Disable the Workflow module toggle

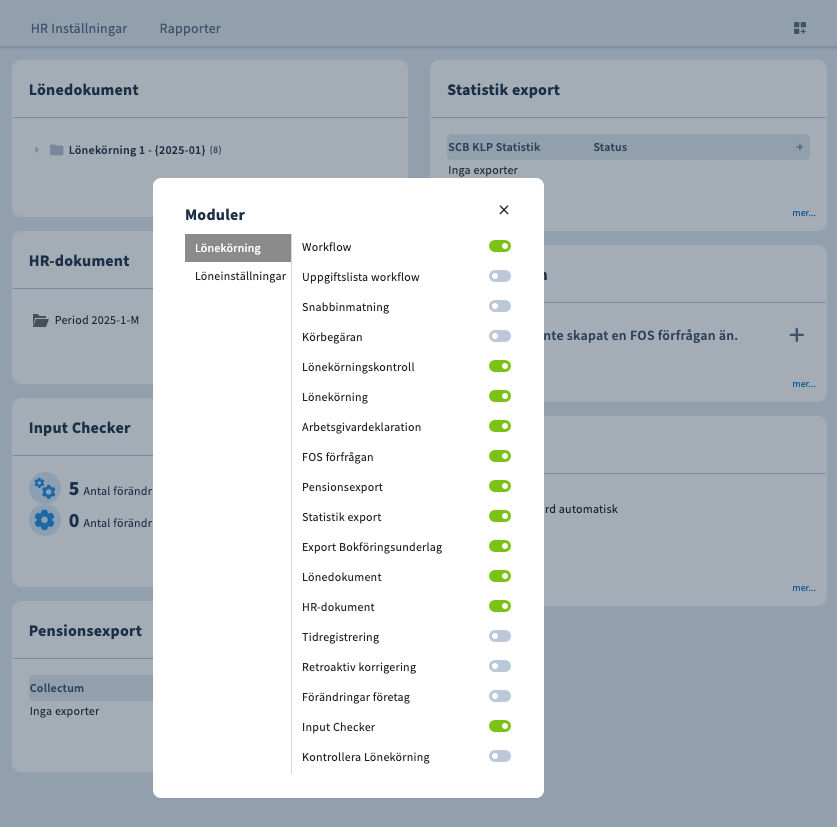[500, 246]
